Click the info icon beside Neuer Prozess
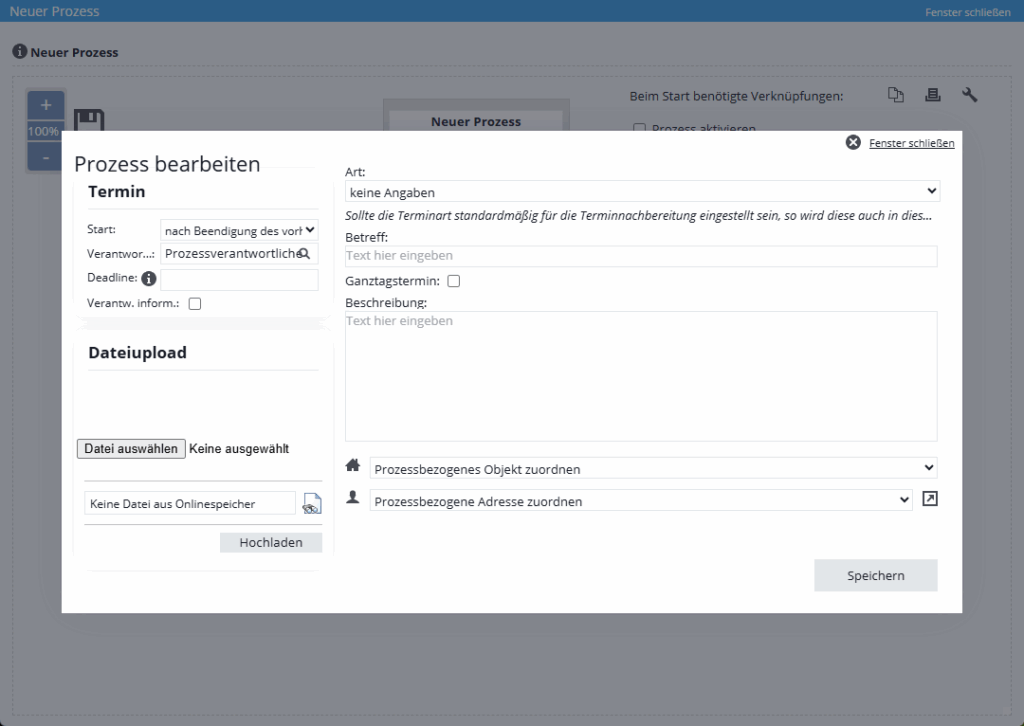This screenshot has height=726, width=1024. 19,51
